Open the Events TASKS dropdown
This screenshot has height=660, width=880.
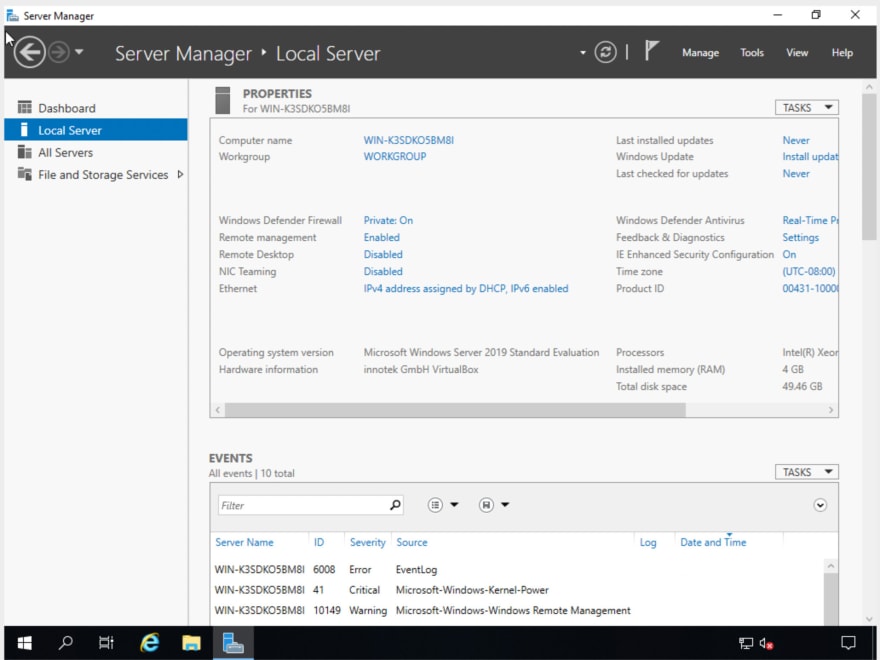pyautogui.click(x=806, y=472)
